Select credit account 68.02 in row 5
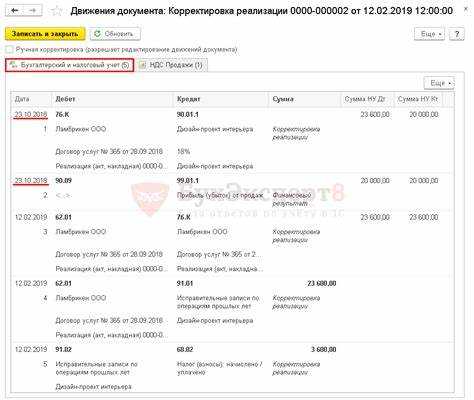This screenshot has width=474, height=400. [185, 349]
